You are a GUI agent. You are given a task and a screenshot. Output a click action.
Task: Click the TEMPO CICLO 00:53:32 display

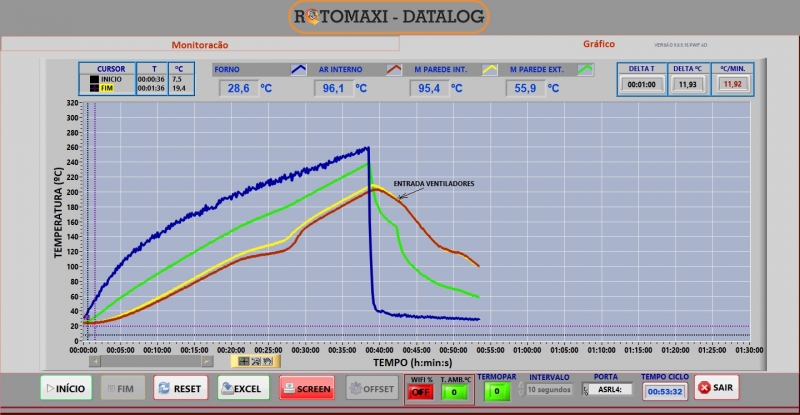(x=665, y=392)
